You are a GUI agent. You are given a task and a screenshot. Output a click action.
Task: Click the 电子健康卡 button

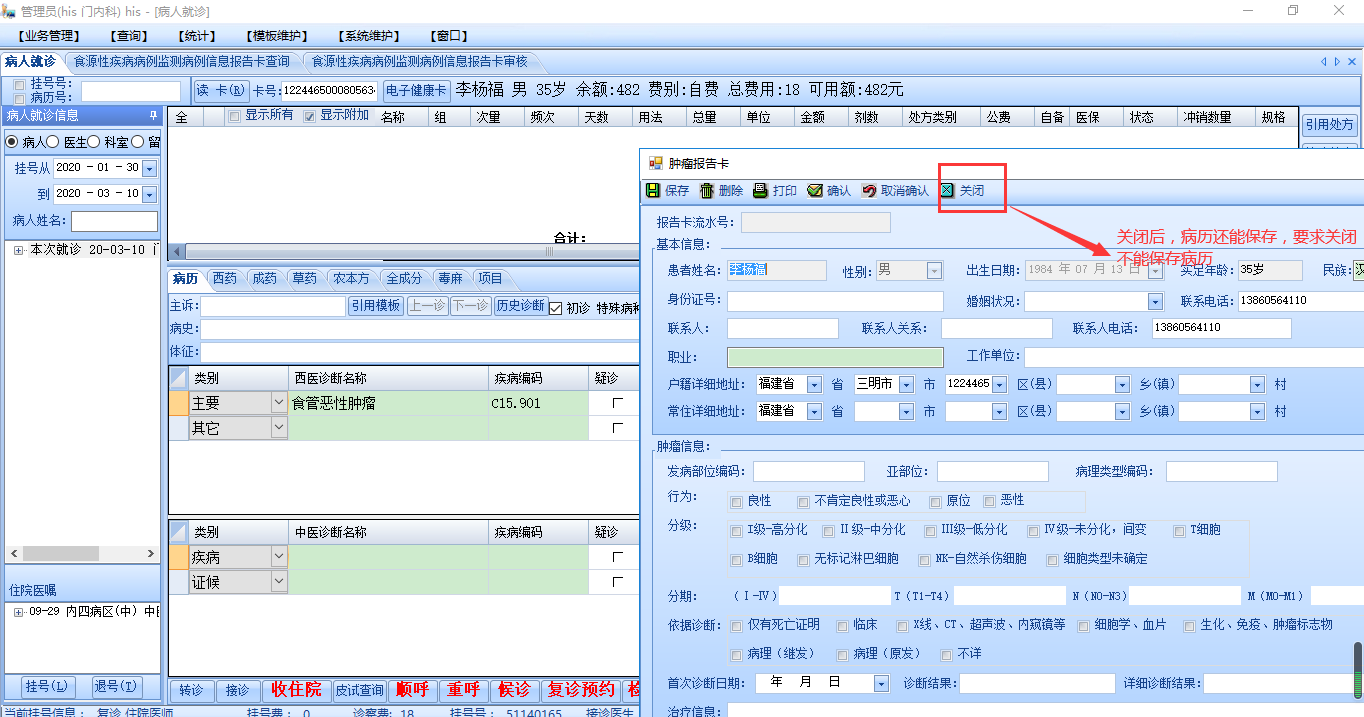click(x=417, y=90)
